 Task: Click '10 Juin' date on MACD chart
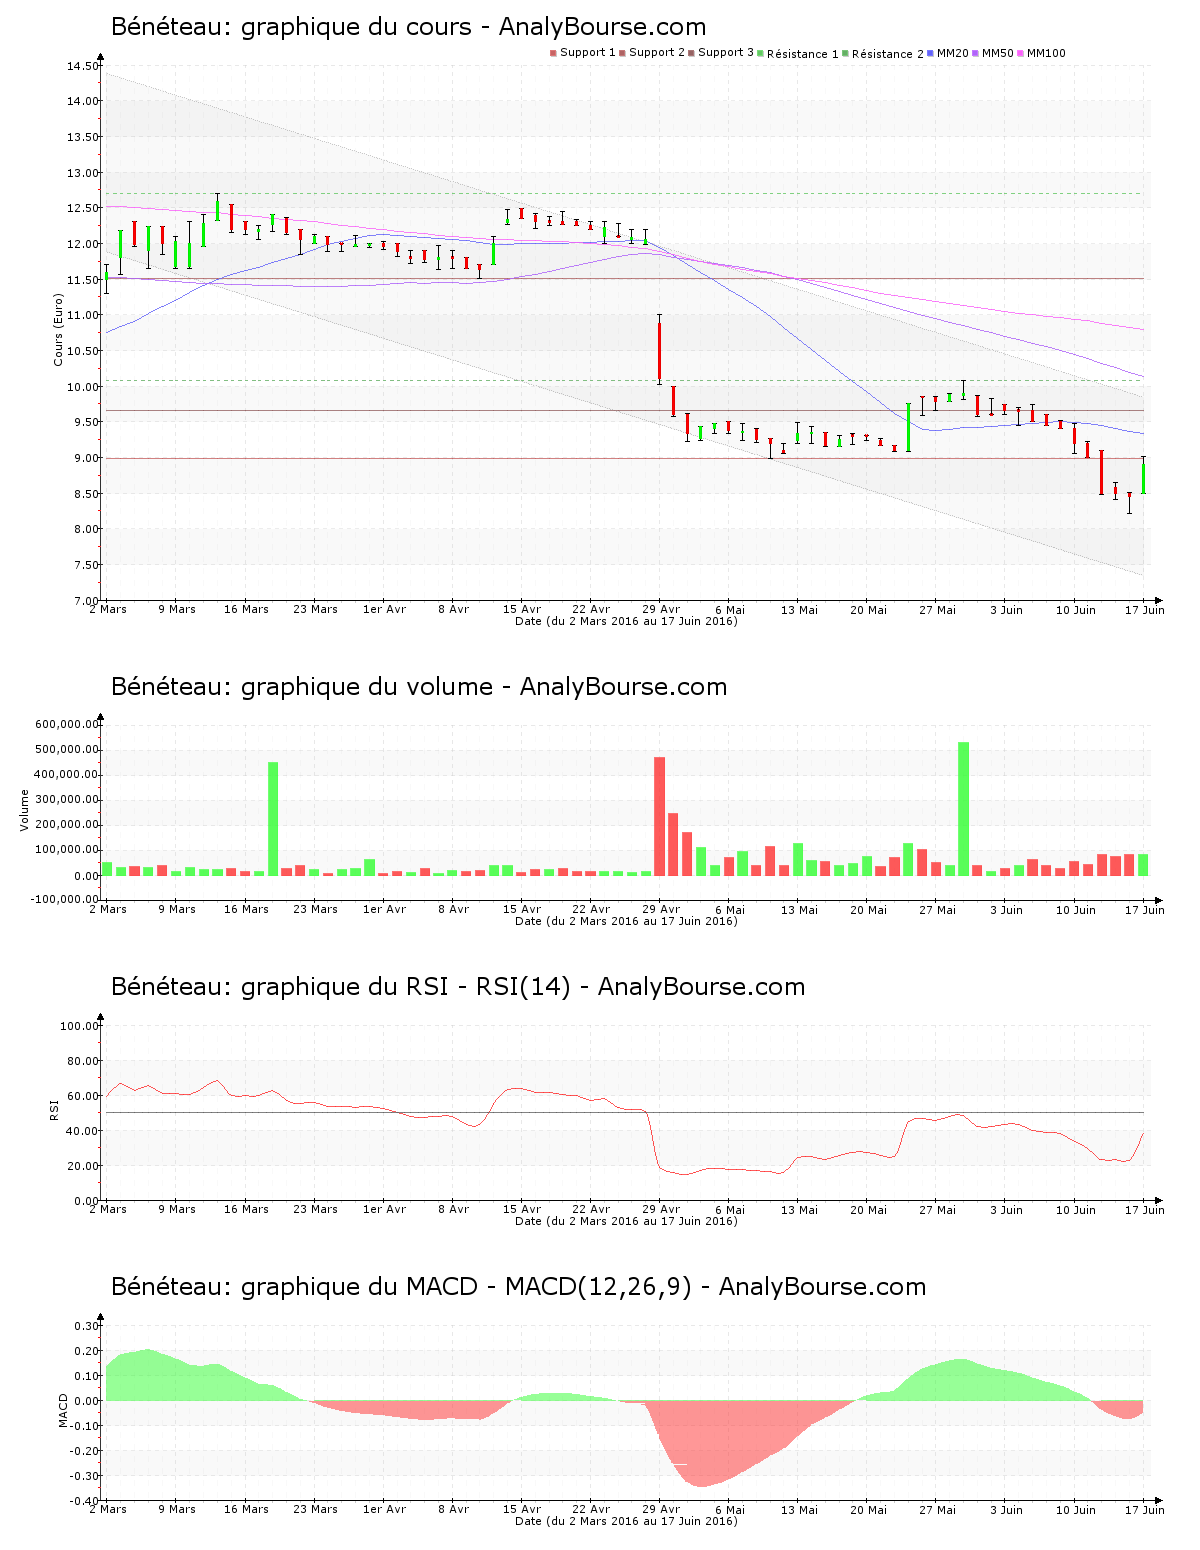tap(1076, 1509)
